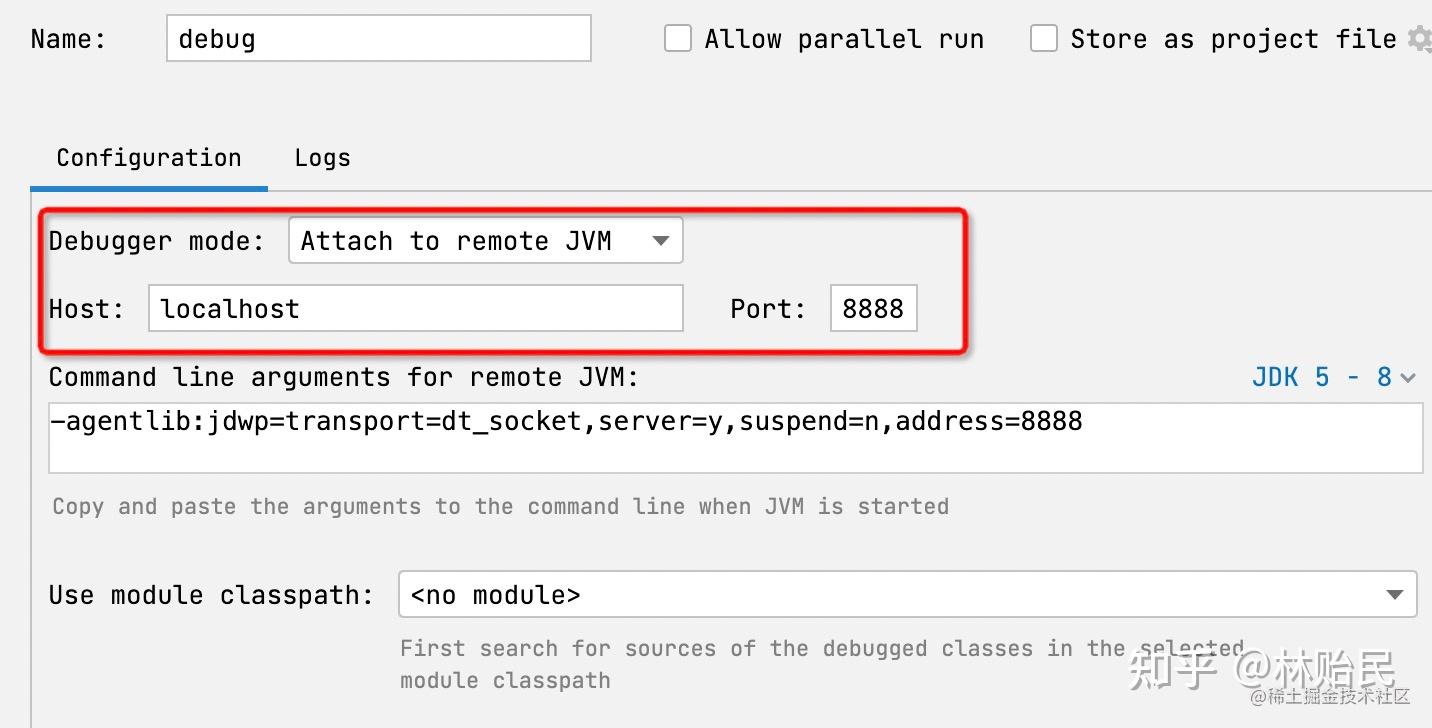Switch to the Configuration tab
This screenshot has height=728, width=1432.
[x=148, y=158]
